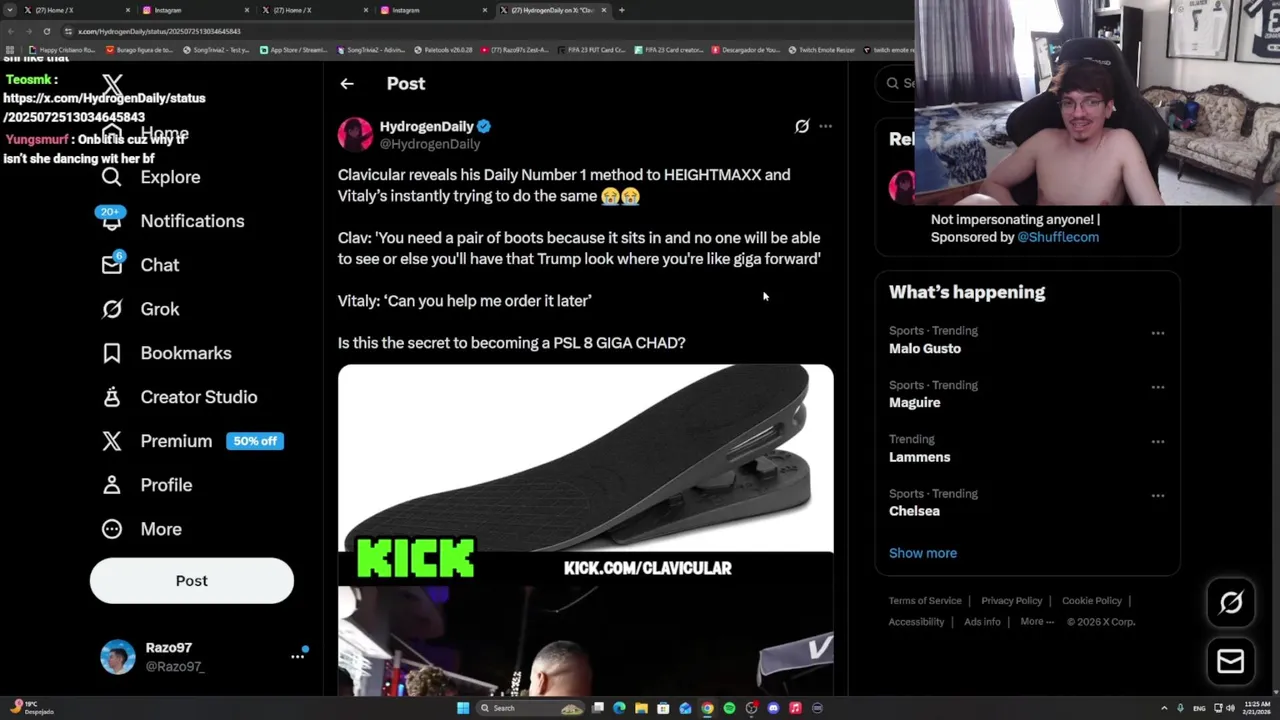Open the Maguire trending topic
Image resolution: width=1280 pixels, height=720 pixels.
(x=915, y=403)
